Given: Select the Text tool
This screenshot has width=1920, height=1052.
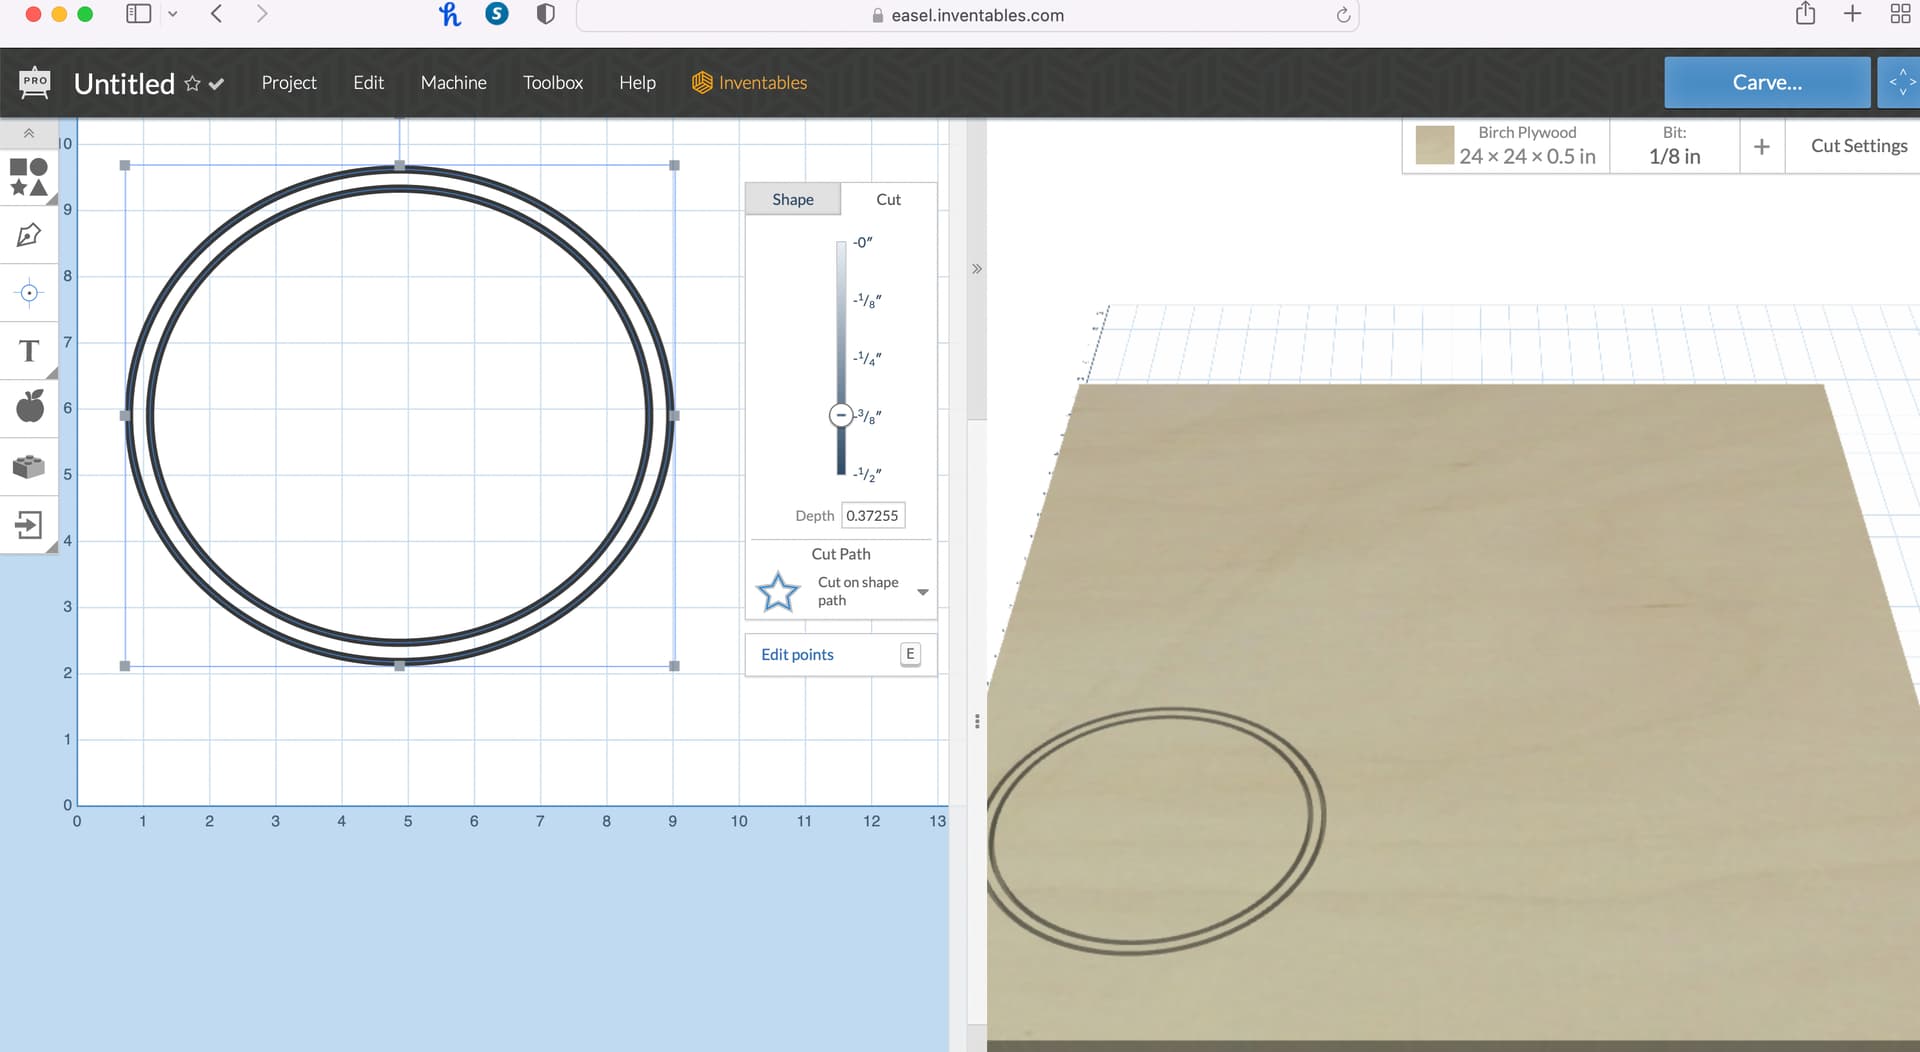Looking at the screenshot, I should (28, 351).
